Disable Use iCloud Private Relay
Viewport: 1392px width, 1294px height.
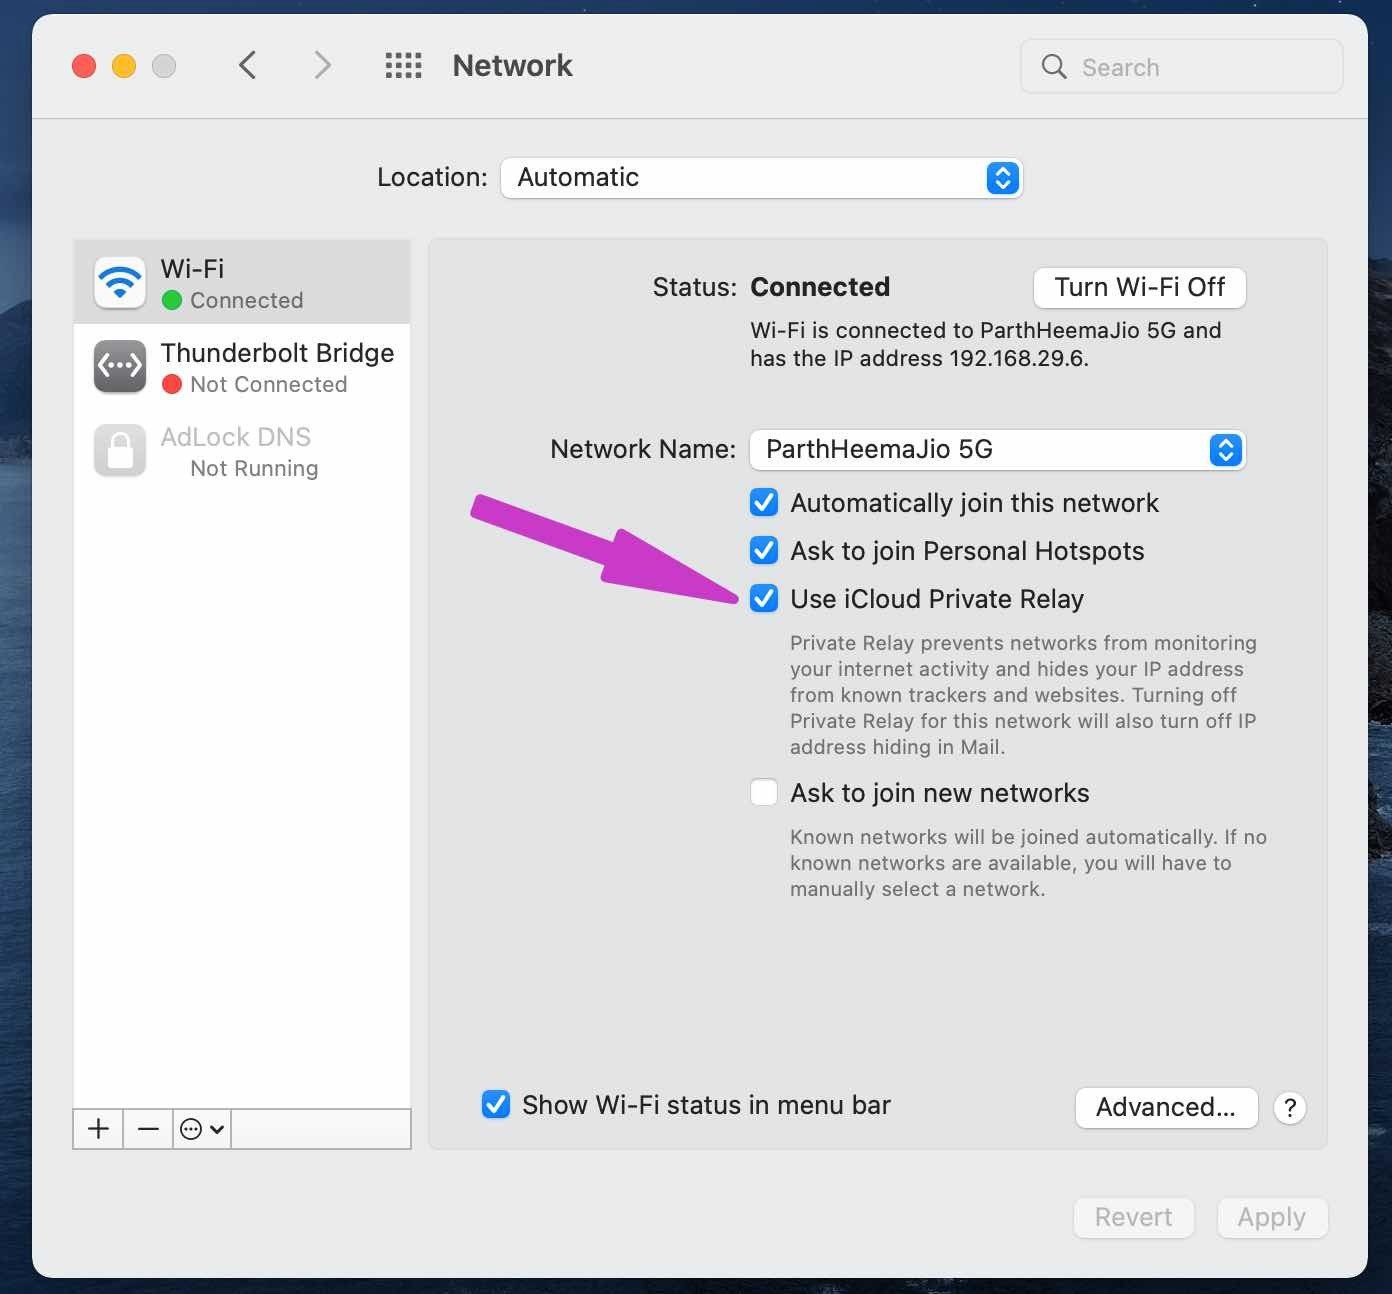[764, 598]
